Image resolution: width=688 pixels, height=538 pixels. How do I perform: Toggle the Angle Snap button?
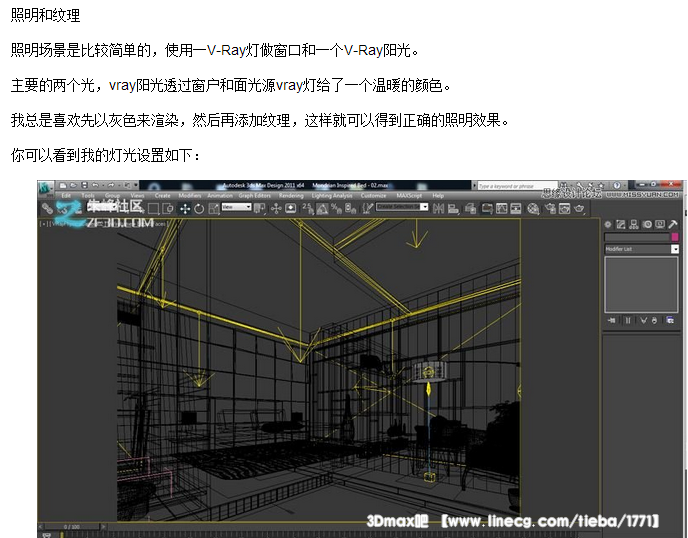click(322, 209)
